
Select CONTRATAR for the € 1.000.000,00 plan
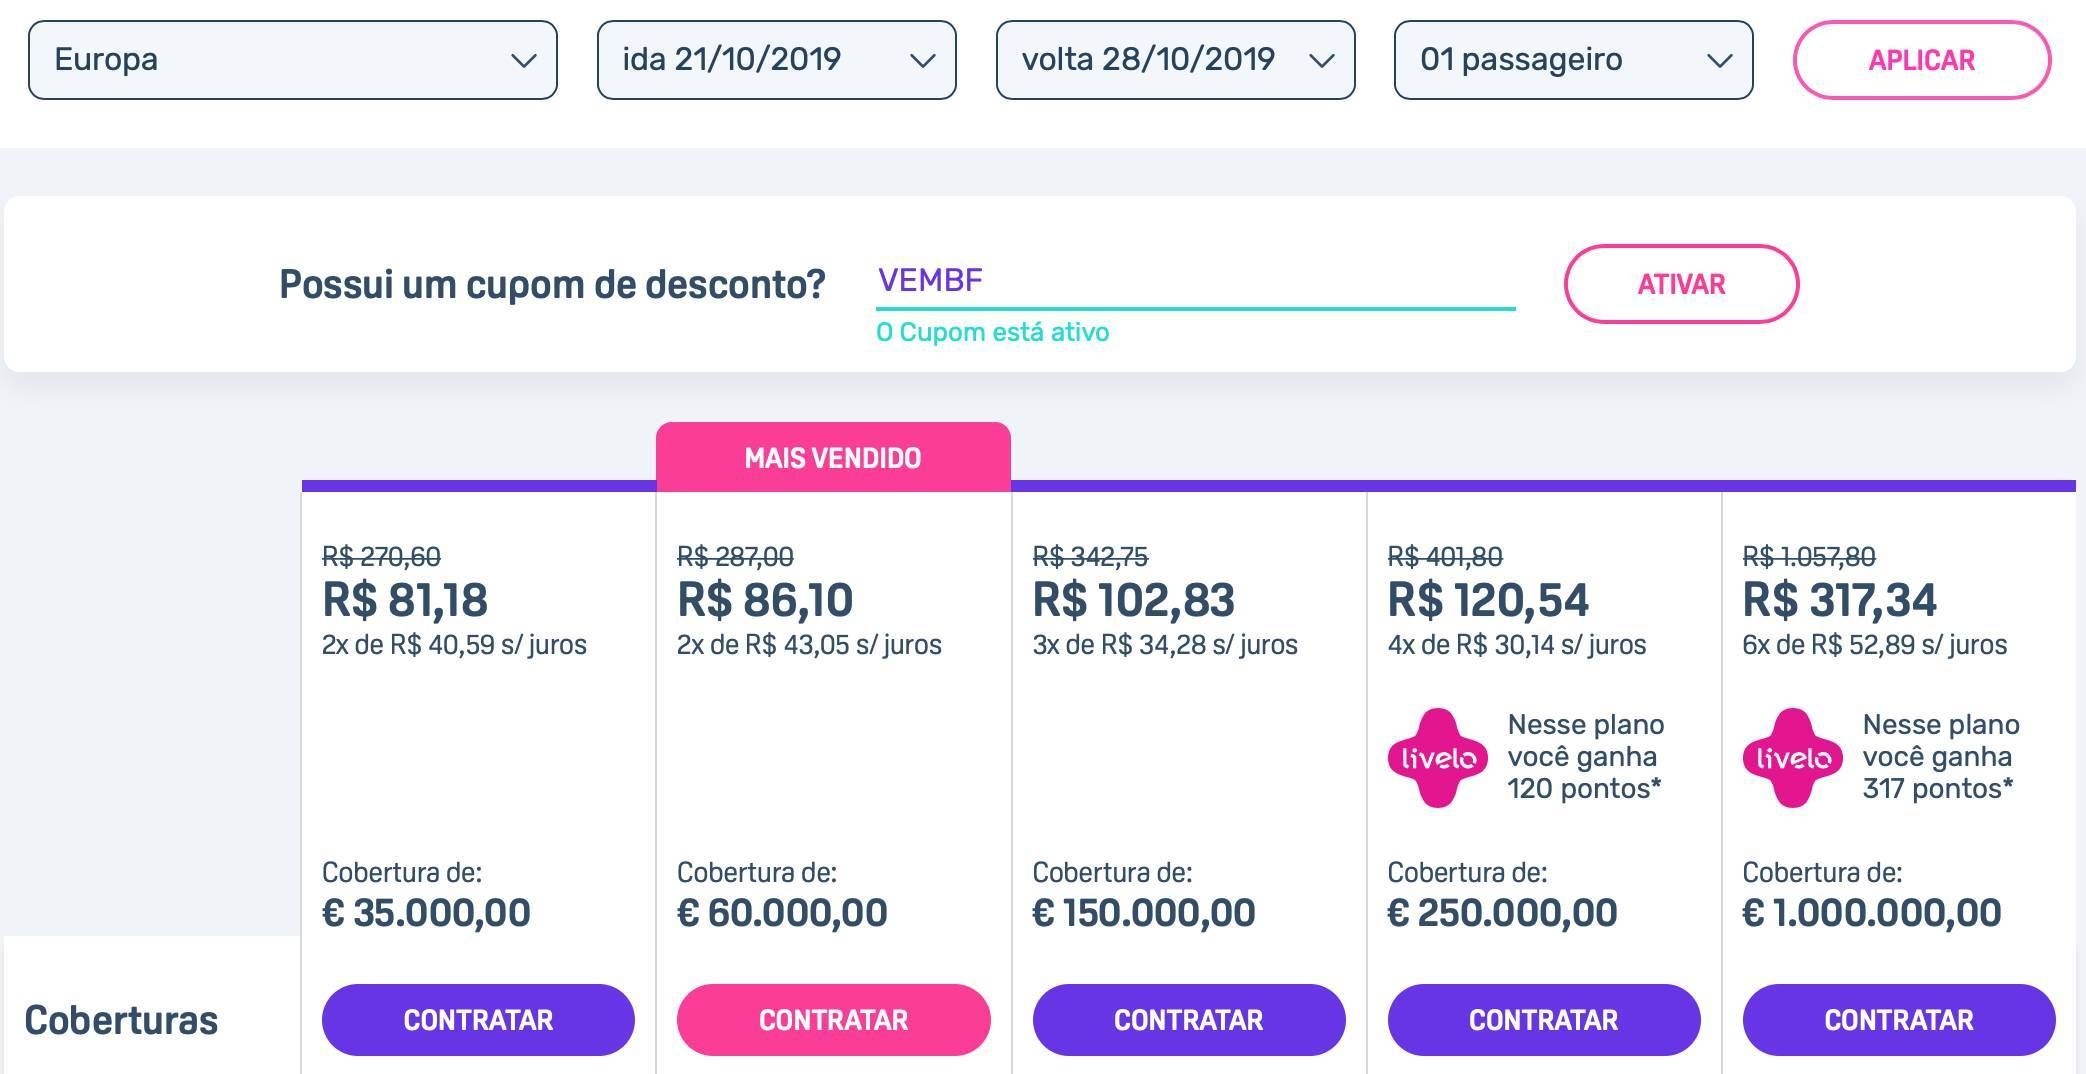(x=1899, y=1020)
